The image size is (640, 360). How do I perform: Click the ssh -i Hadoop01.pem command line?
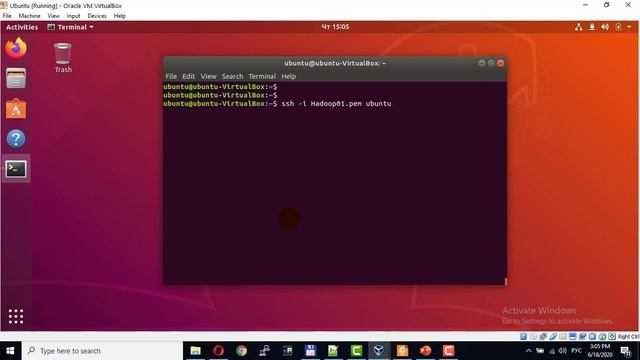277,104
